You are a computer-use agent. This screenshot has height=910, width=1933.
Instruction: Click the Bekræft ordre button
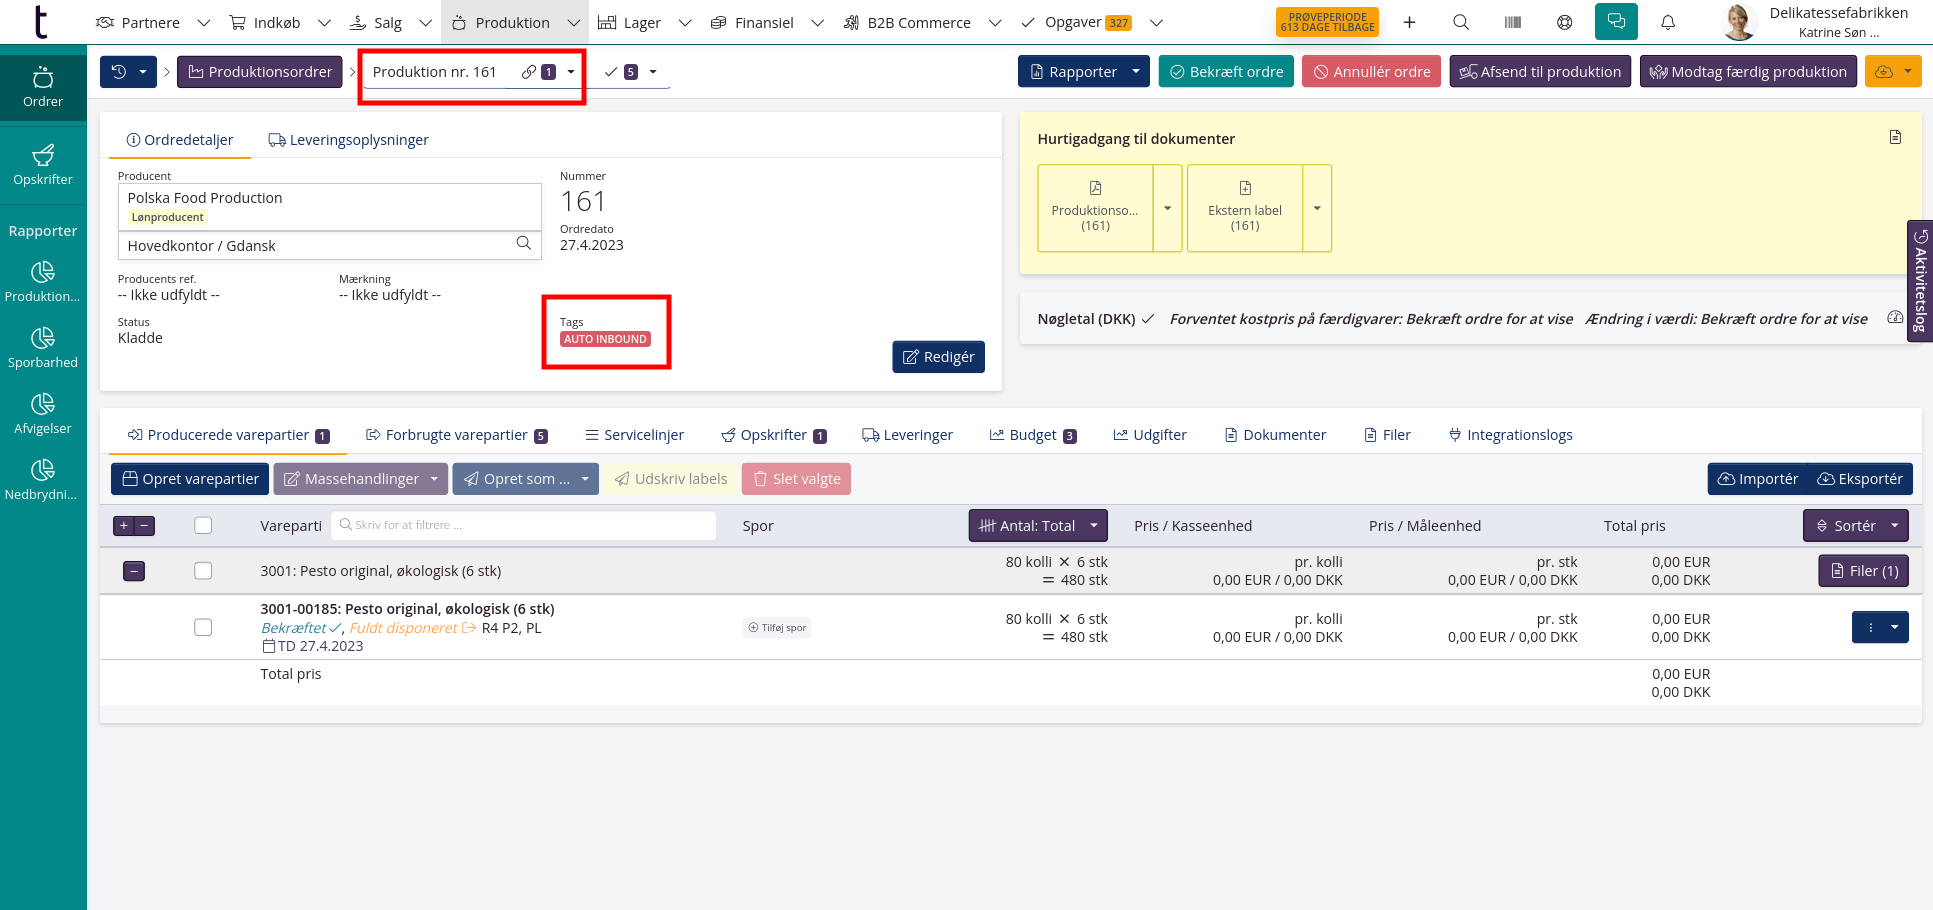click(x=1226, y=72)
